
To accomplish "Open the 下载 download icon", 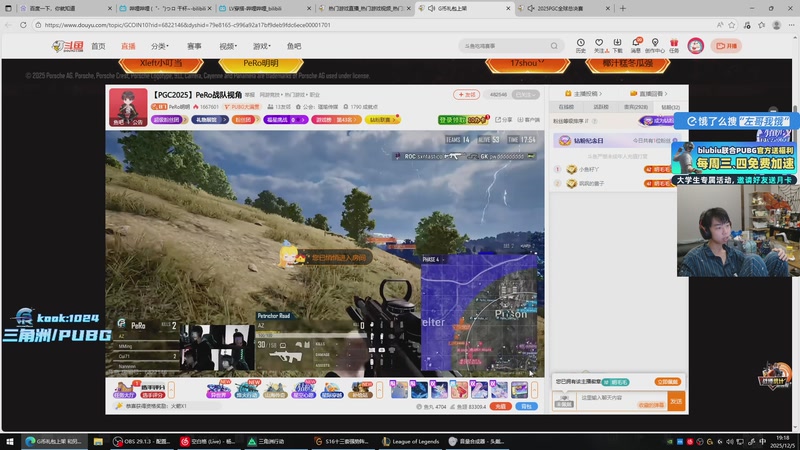I will (617, 45).
